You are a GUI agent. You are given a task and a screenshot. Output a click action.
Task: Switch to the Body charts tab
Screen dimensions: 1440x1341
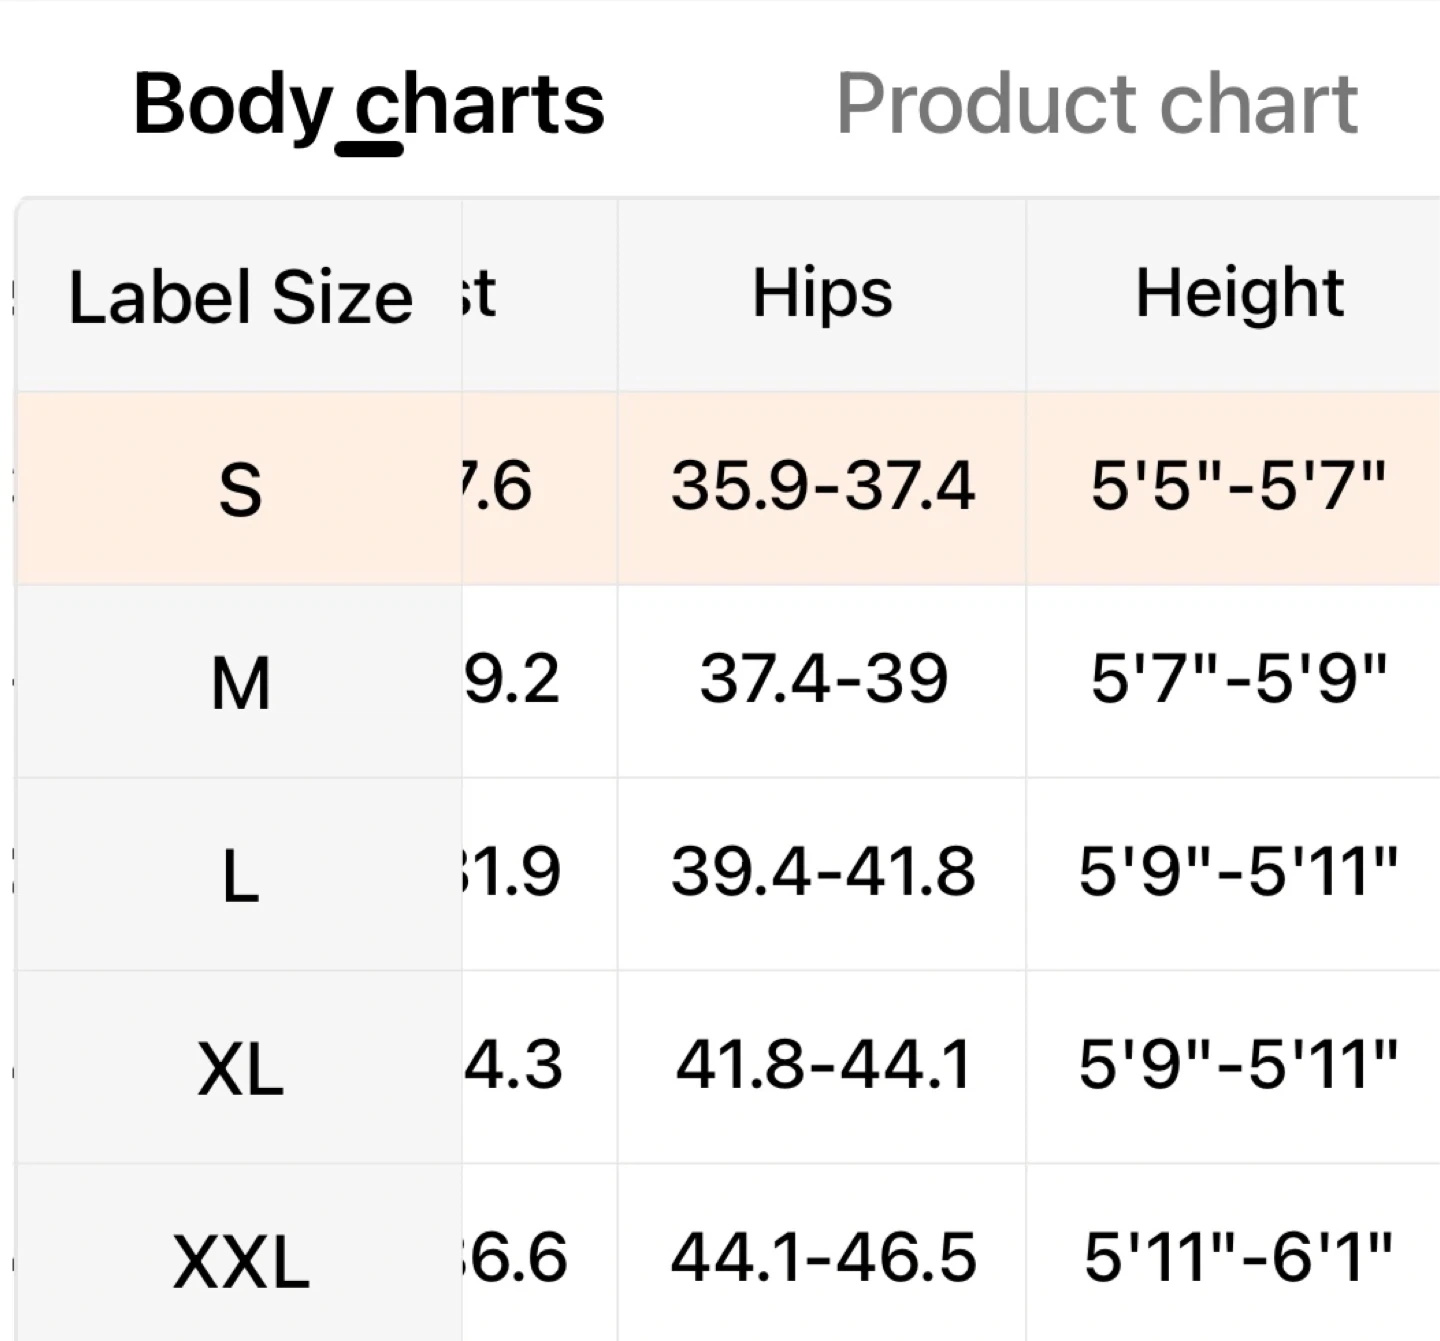(368, 104)
